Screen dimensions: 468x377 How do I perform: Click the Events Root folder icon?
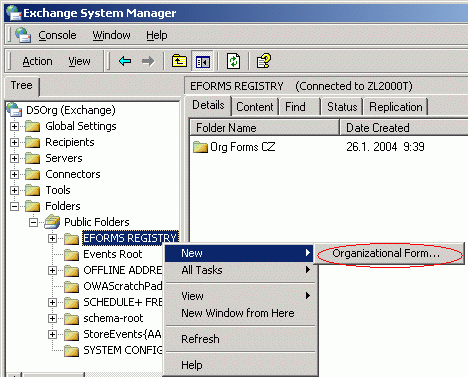[71, 255]
